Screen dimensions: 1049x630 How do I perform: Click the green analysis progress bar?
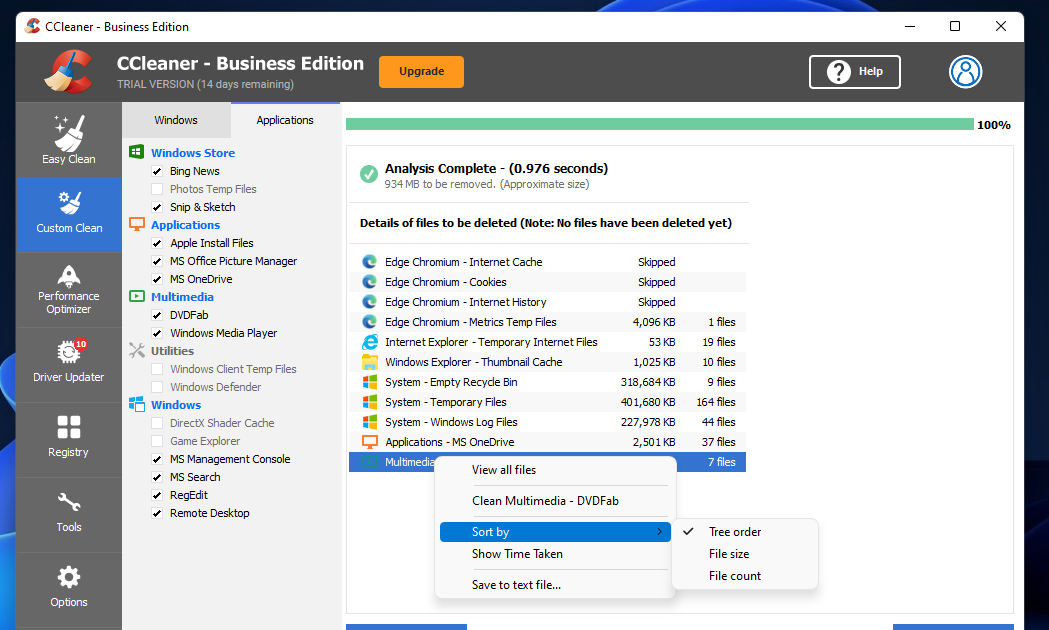[660, 124]
